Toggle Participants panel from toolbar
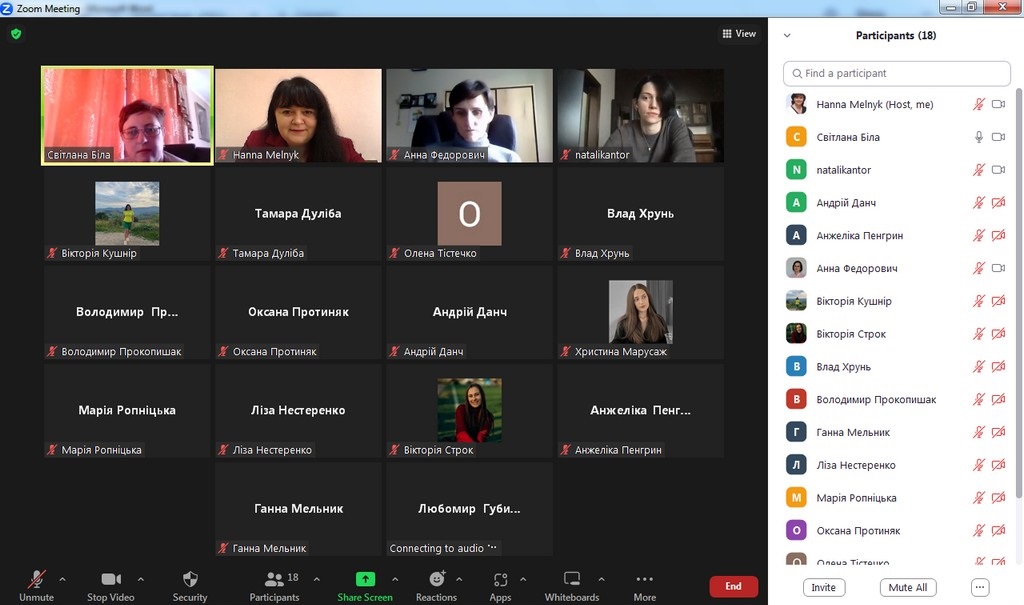 [274, 580]
